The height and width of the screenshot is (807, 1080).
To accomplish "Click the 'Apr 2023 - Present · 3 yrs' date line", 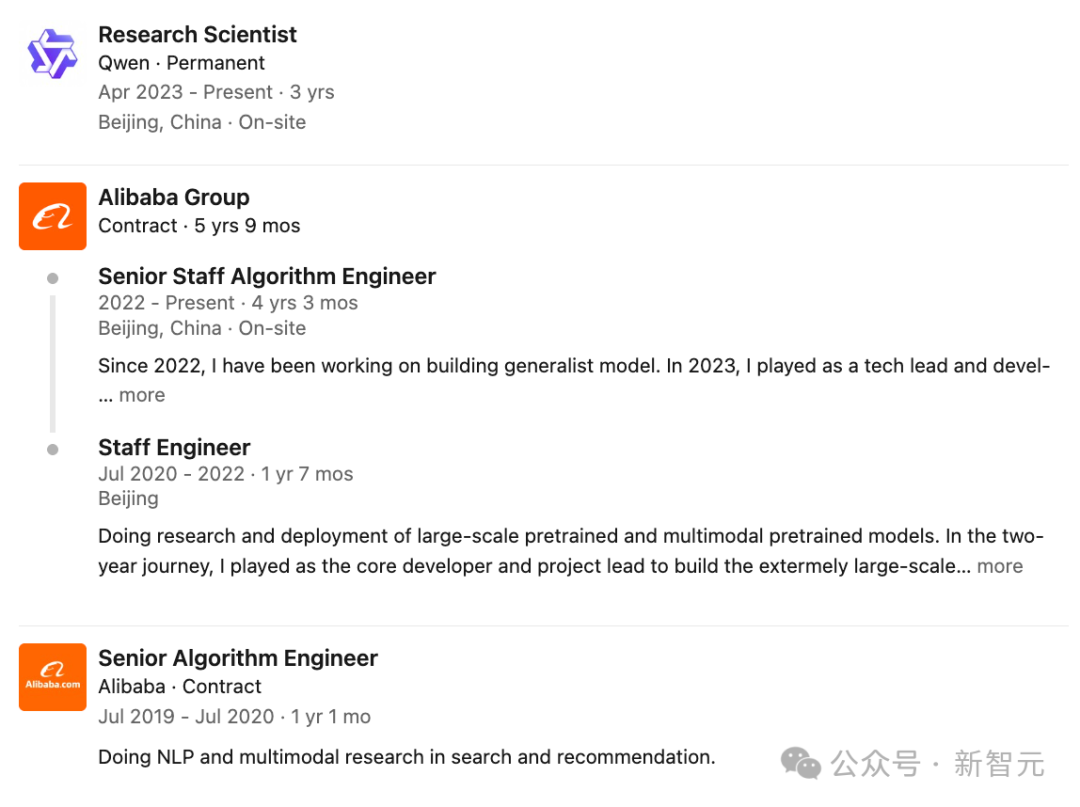I will (x=216, y=92).
